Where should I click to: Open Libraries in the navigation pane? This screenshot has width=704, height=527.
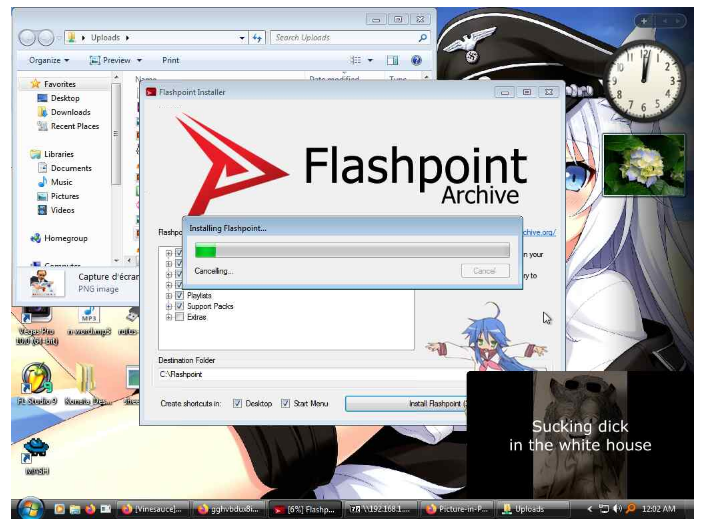[59, 154]
